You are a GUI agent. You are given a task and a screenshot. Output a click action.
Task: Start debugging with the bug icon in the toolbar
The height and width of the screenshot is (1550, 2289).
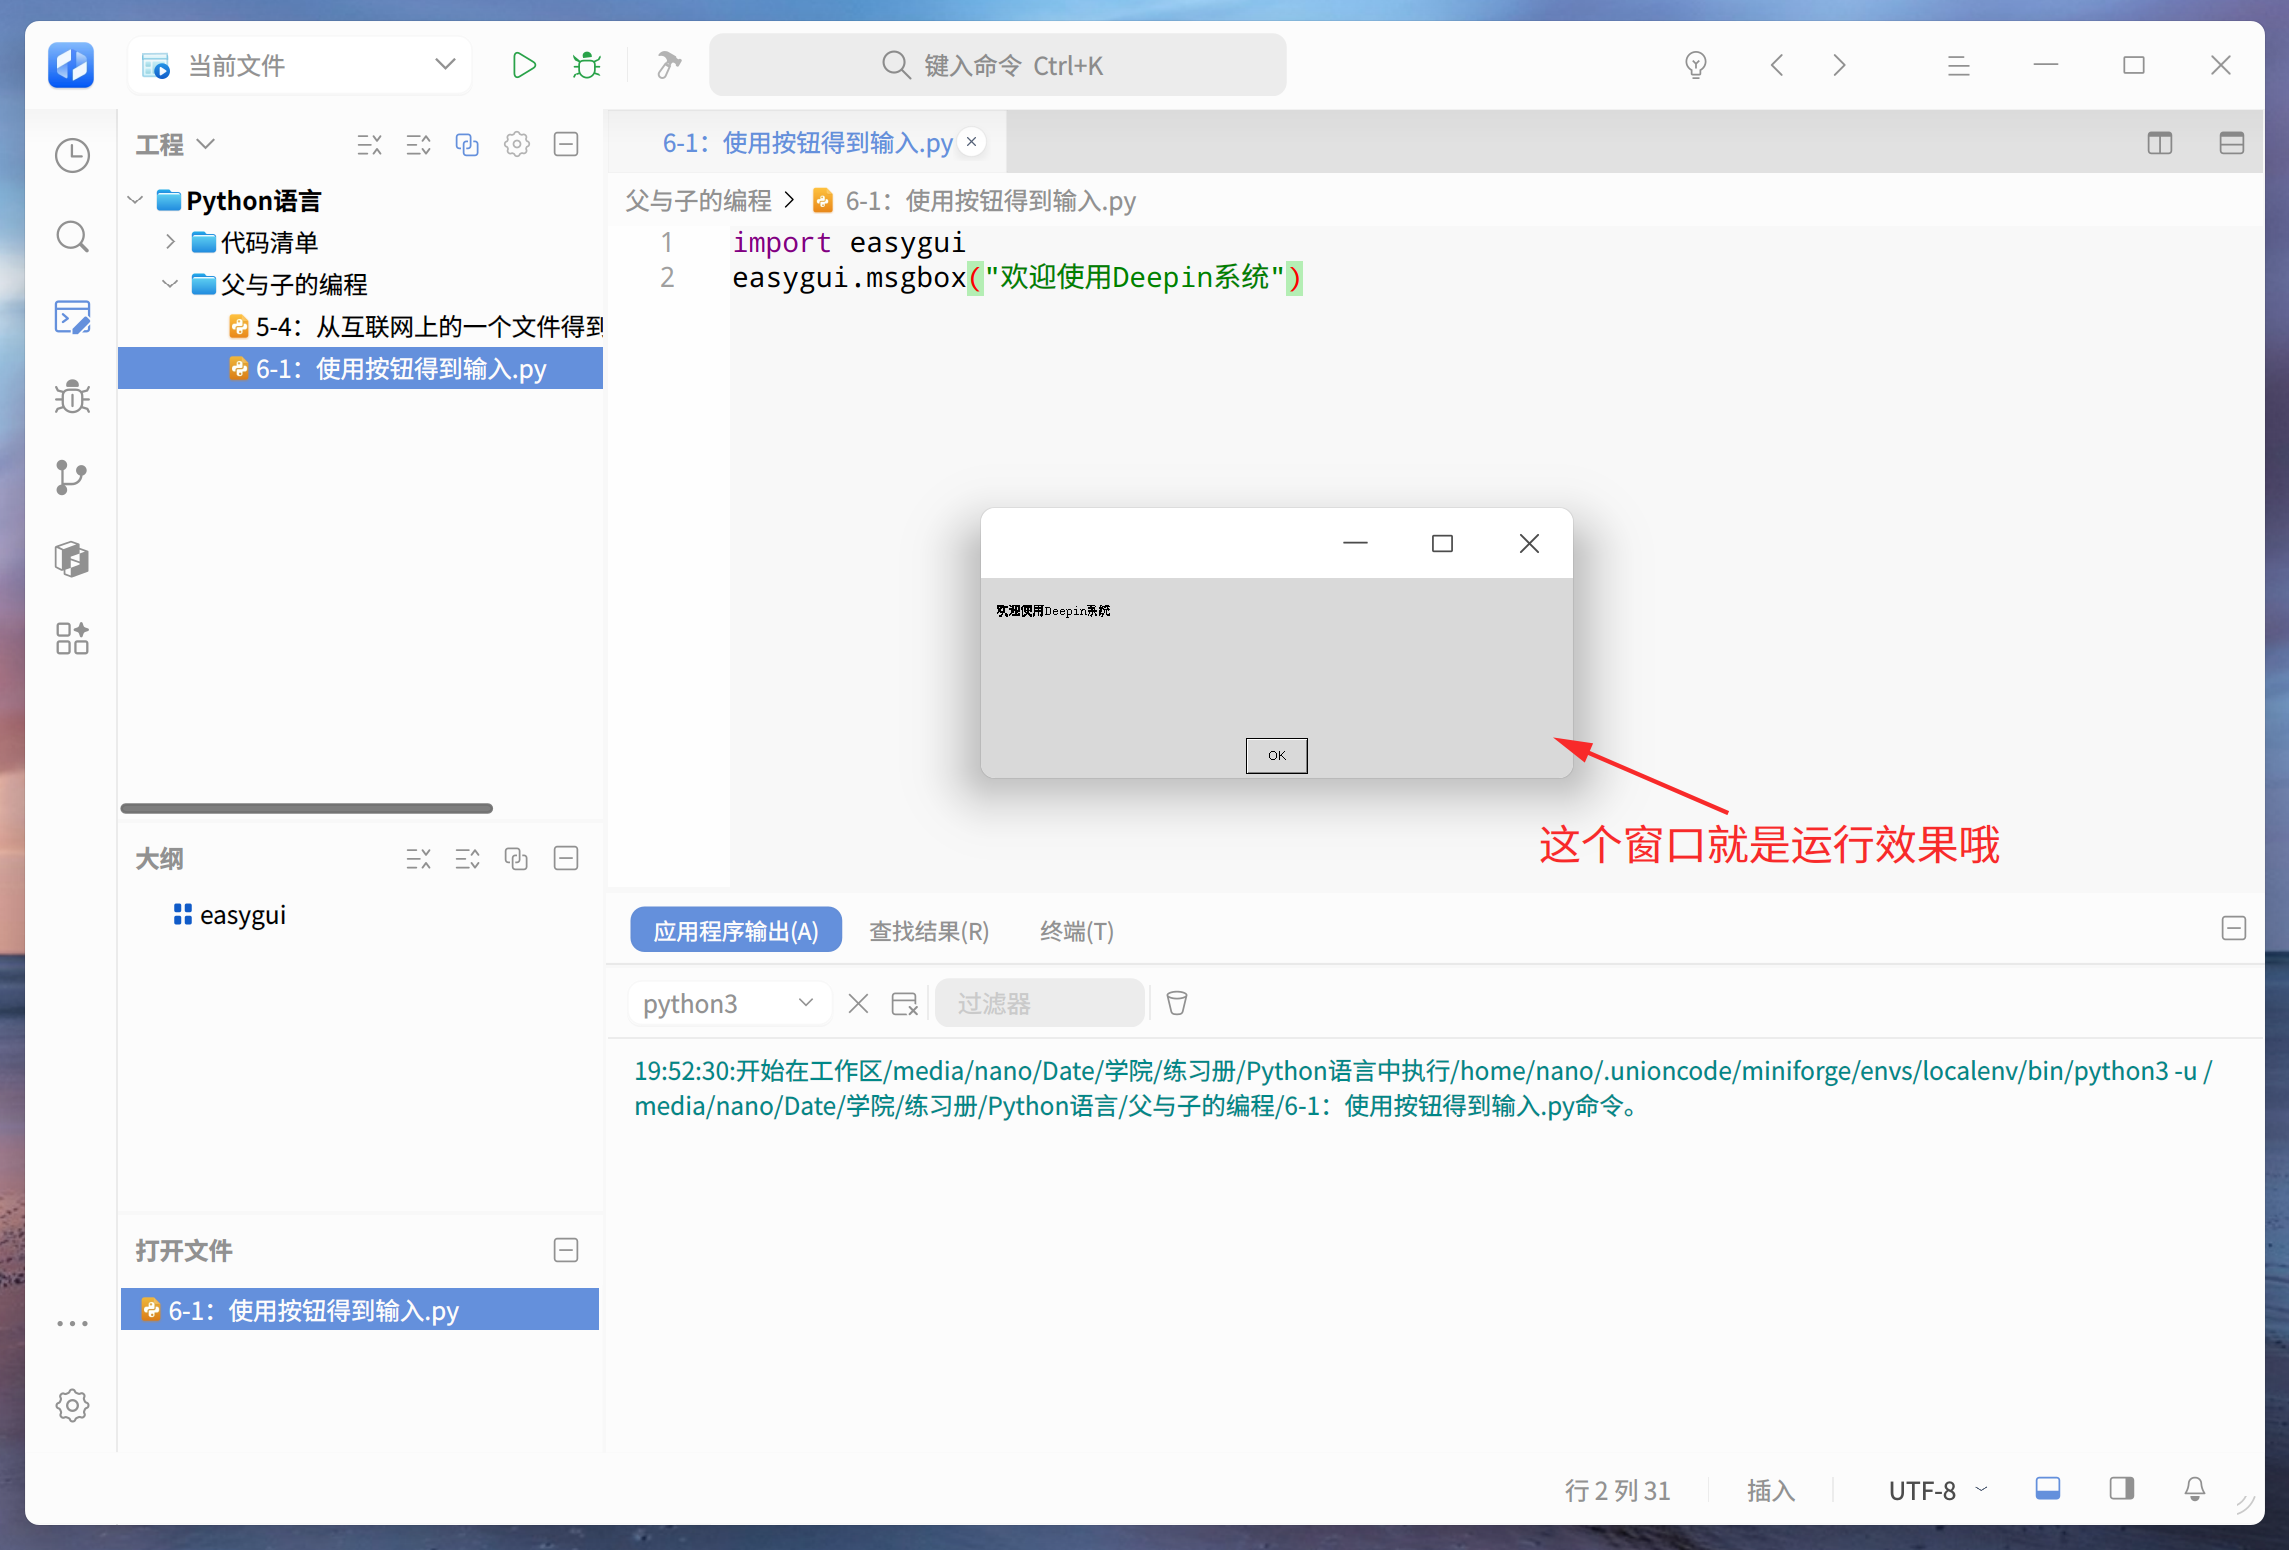(587, 66)
